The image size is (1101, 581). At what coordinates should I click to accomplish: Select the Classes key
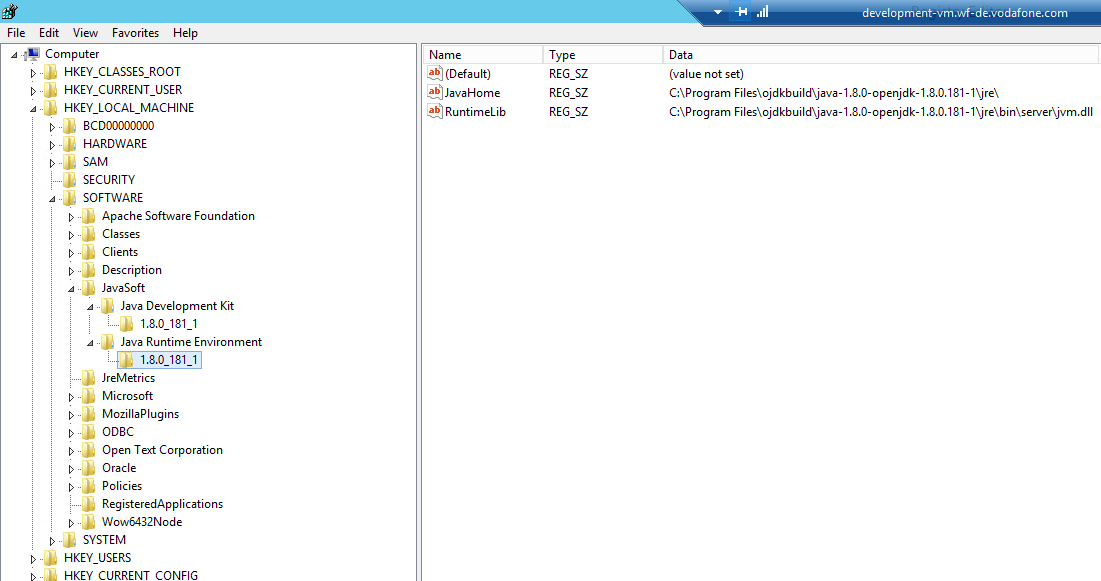pos(121,234)
